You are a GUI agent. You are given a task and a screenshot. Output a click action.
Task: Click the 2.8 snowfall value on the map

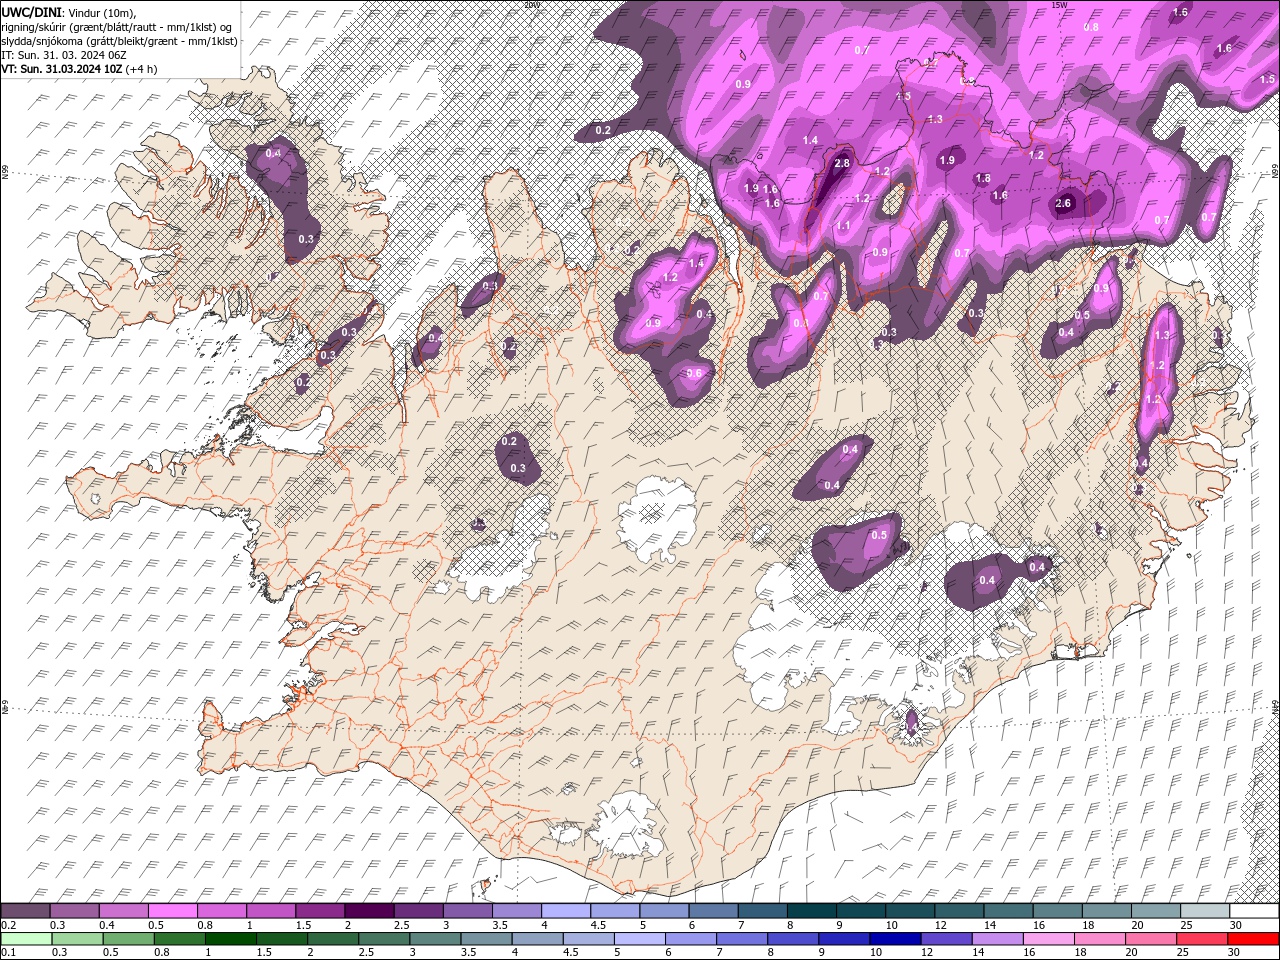pyautogui.click(x=842, y=163)
